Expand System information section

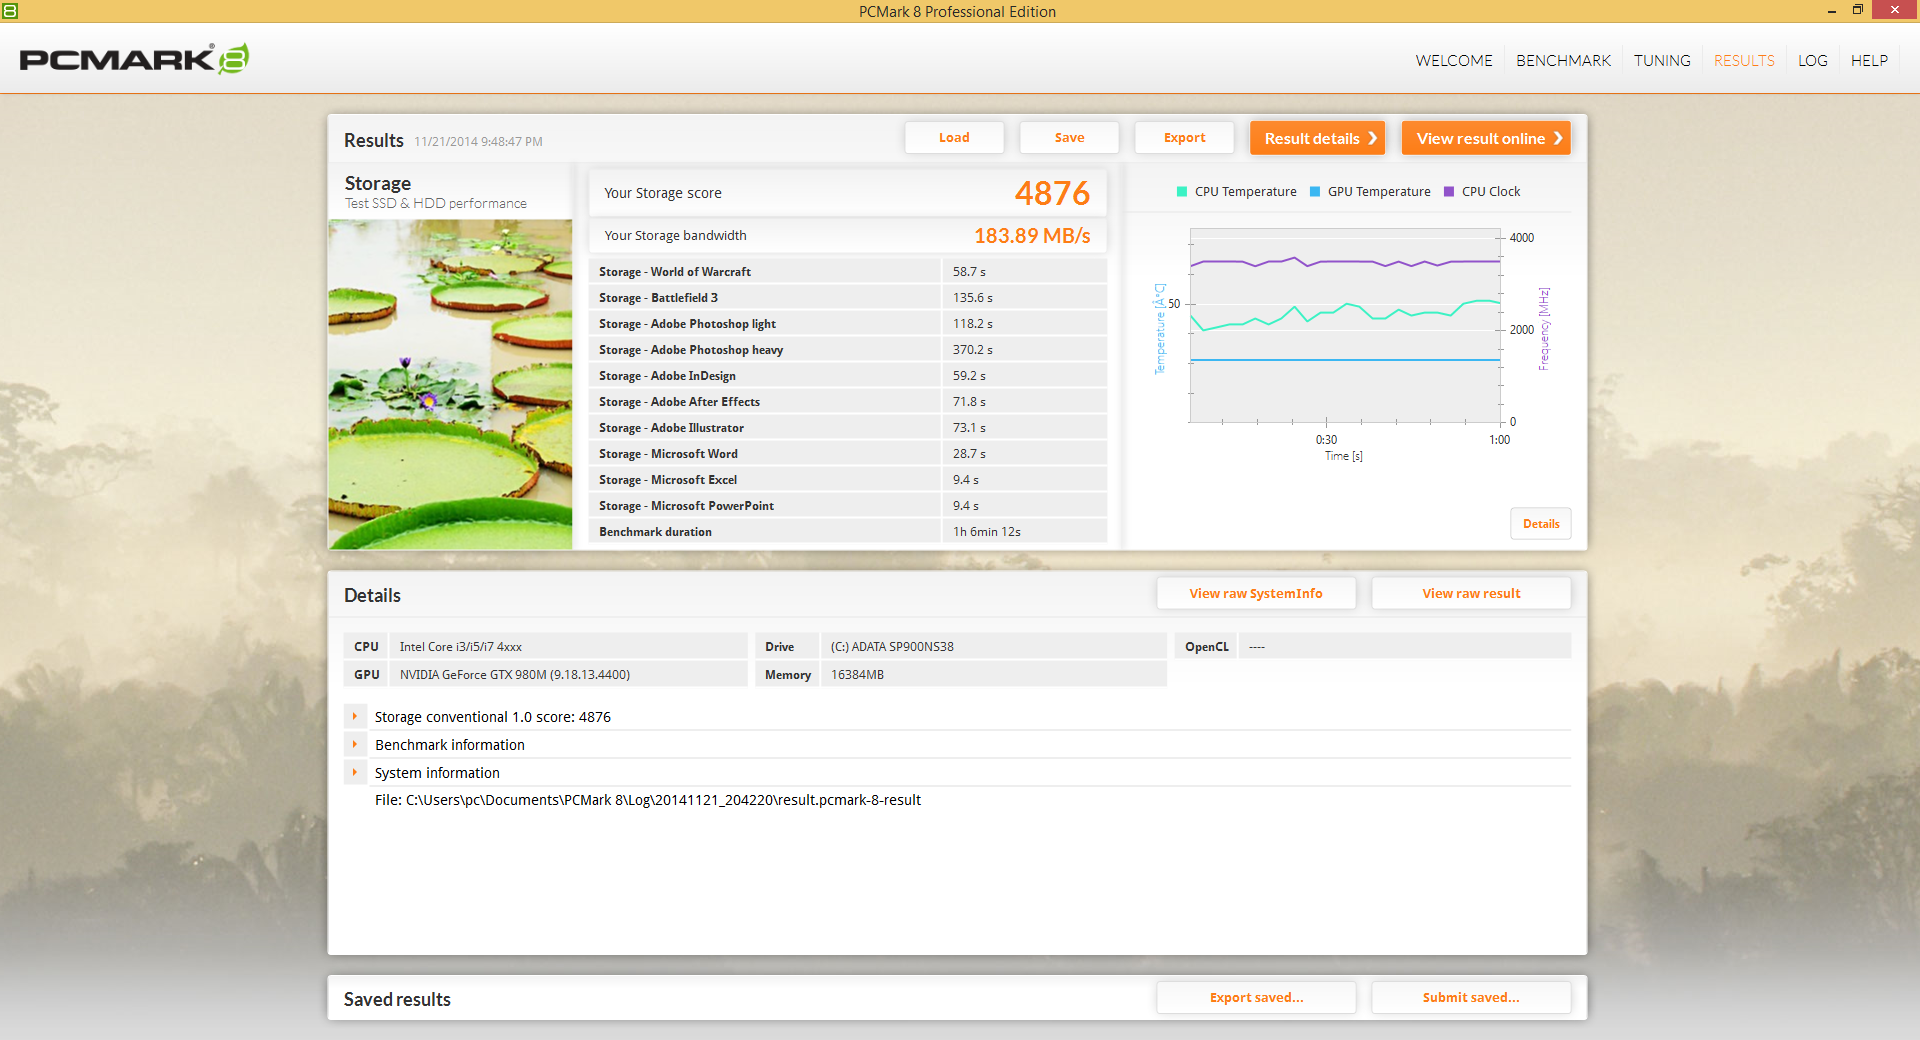(x=355, y=772)
